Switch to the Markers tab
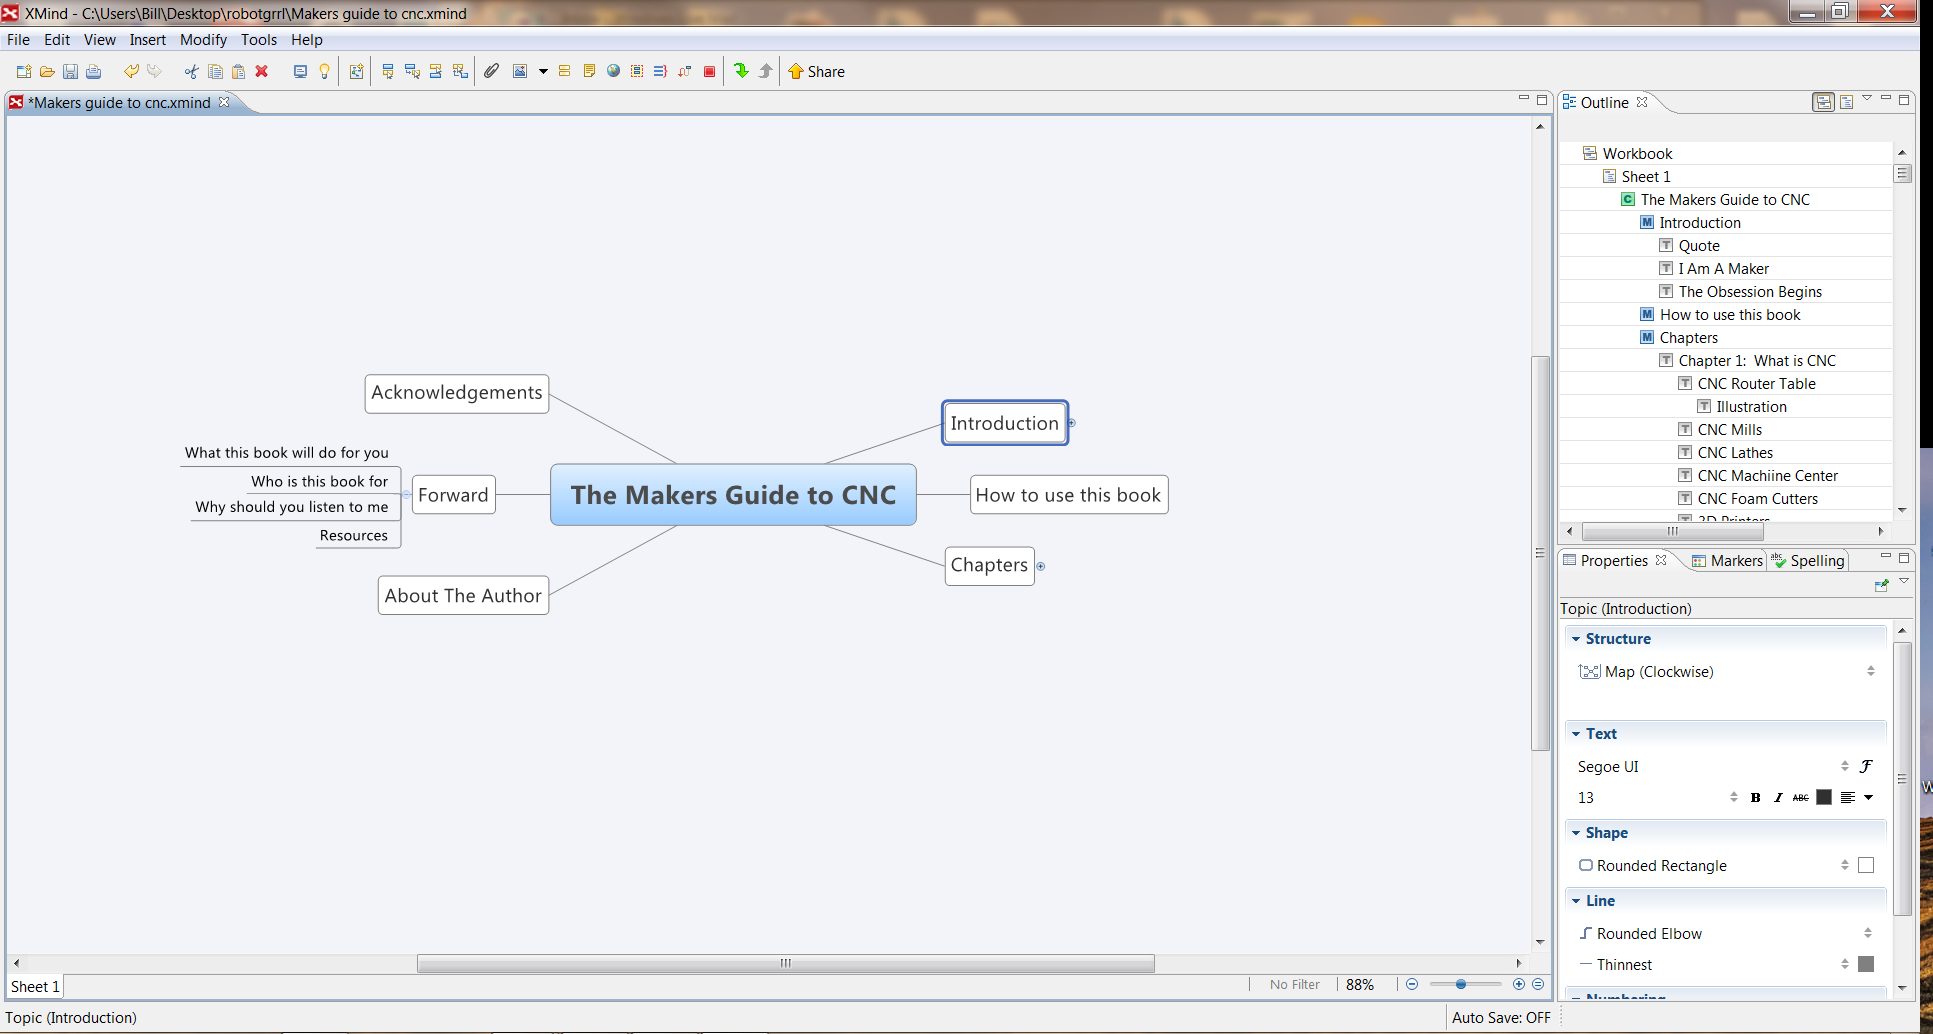1933x1034 pixels. pos(1727,560)
